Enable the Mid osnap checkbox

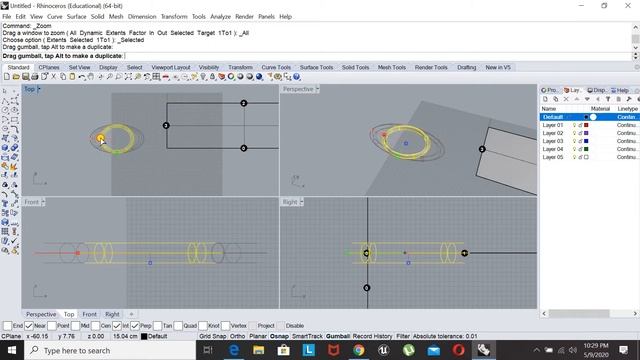(75, 326)
